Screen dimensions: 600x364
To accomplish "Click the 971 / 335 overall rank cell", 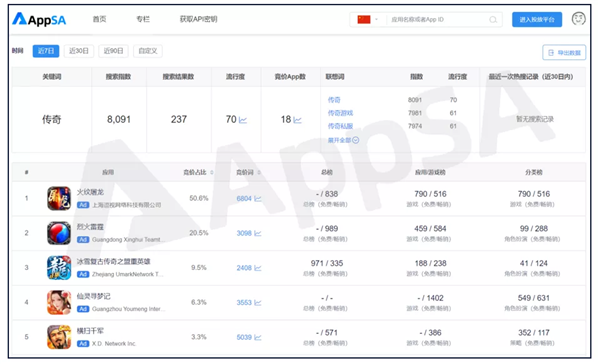I will pos(327,263).
